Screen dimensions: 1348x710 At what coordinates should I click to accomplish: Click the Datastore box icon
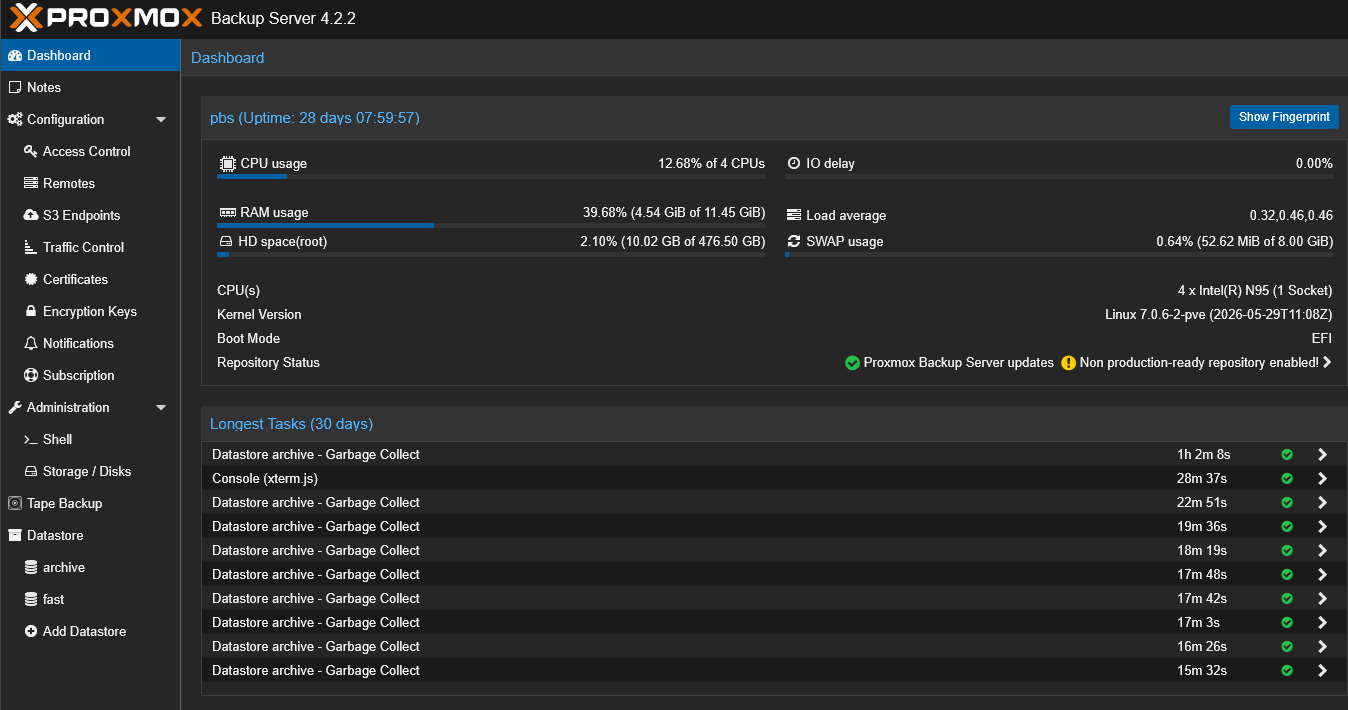click(x=15, y=536)
